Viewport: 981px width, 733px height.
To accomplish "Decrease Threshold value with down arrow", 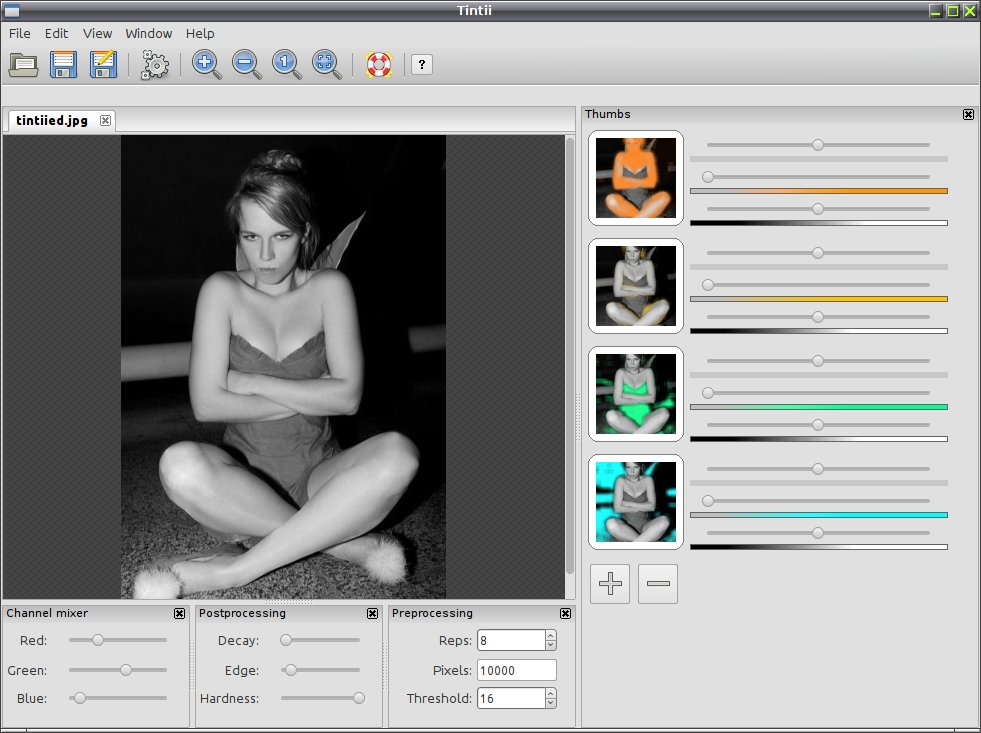I will coord(551,704).
